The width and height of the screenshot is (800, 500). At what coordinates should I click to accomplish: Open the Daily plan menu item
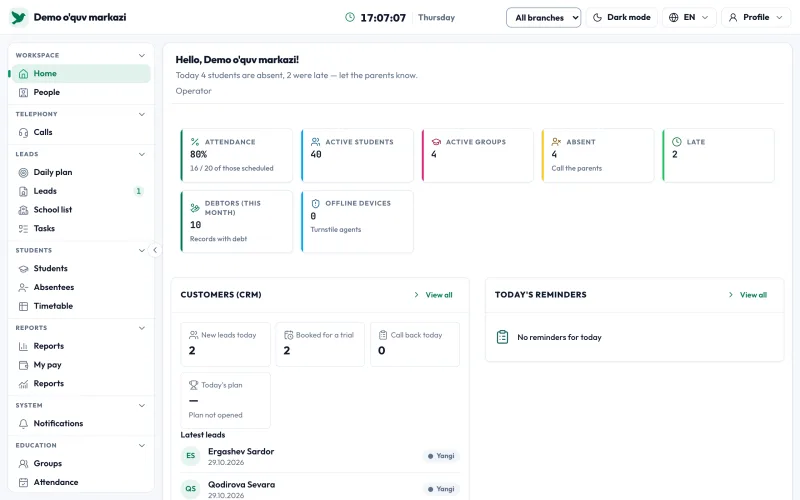click(81, 172)
